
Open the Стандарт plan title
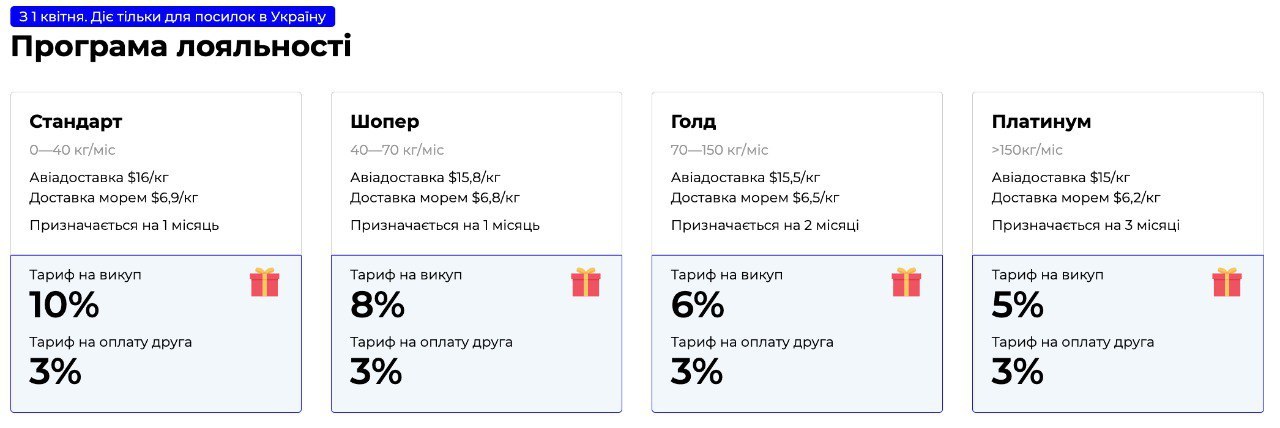[76, 122]
